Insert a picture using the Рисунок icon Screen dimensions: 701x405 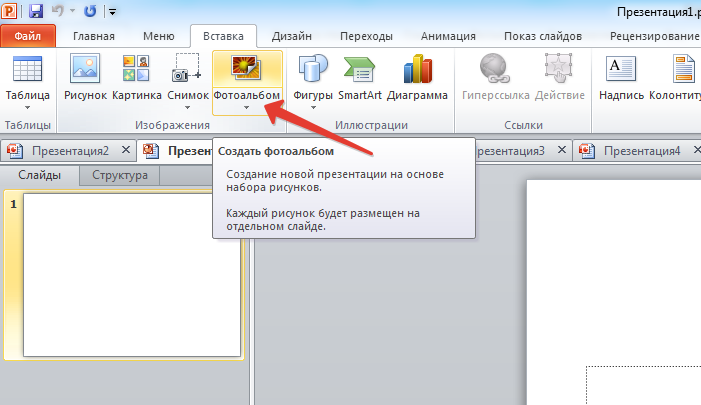pyautogui.click(x=85, y=69)
